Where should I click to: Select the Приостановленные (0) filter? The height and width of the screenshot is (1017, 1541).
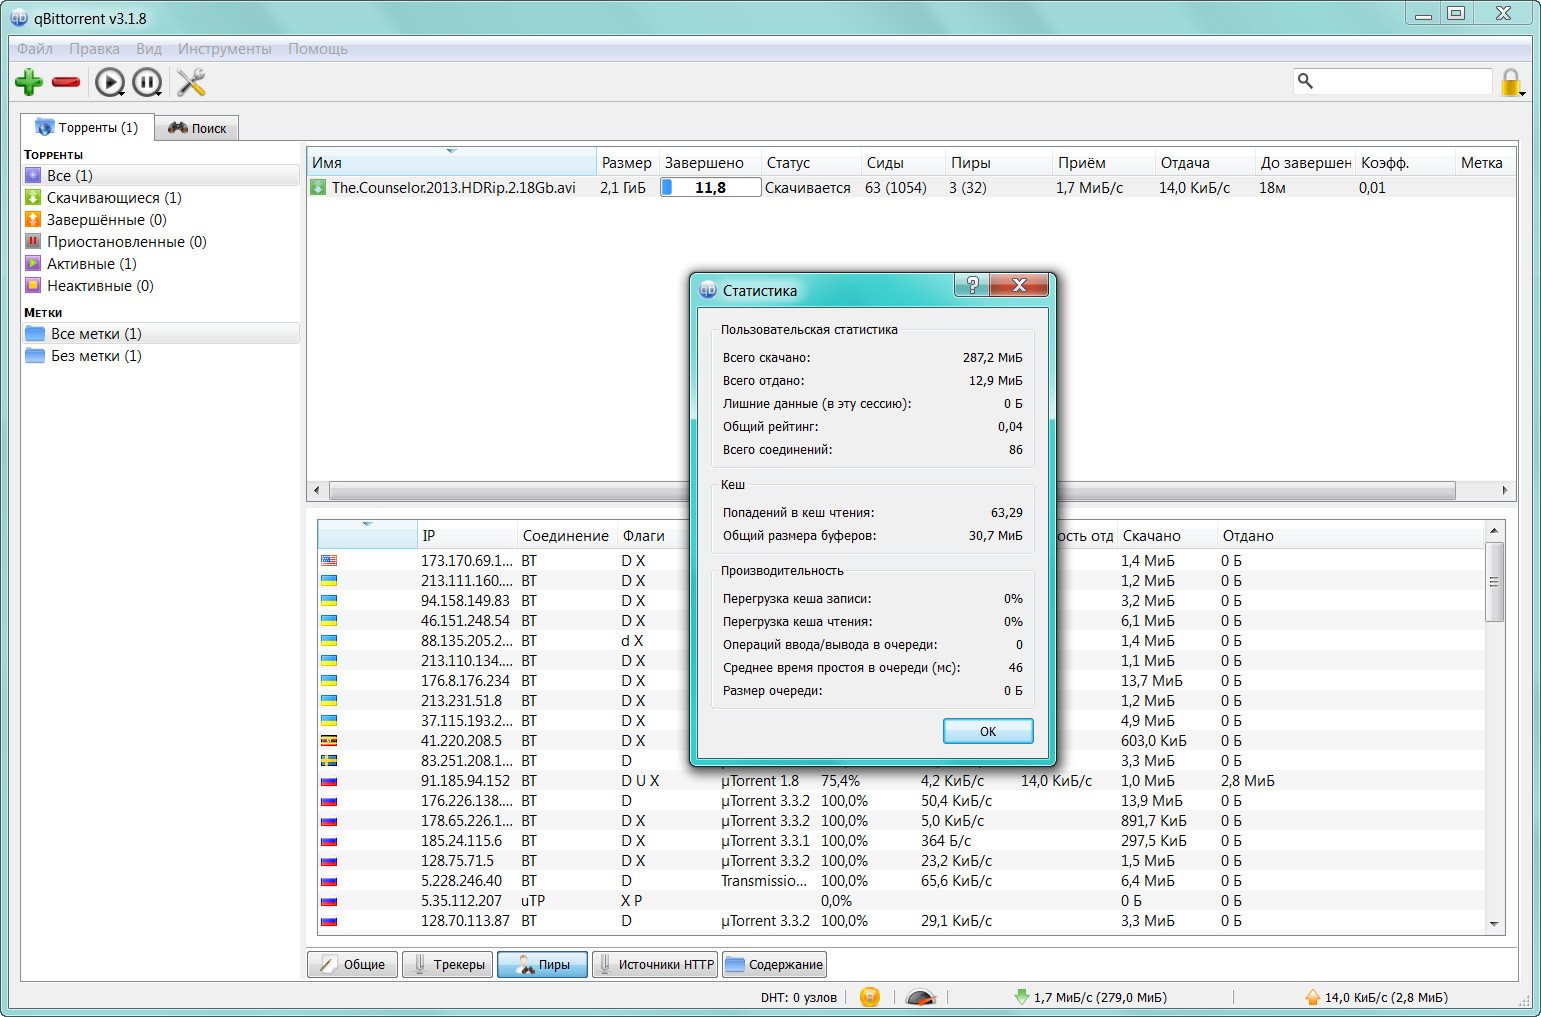click(x=161, y=241)
